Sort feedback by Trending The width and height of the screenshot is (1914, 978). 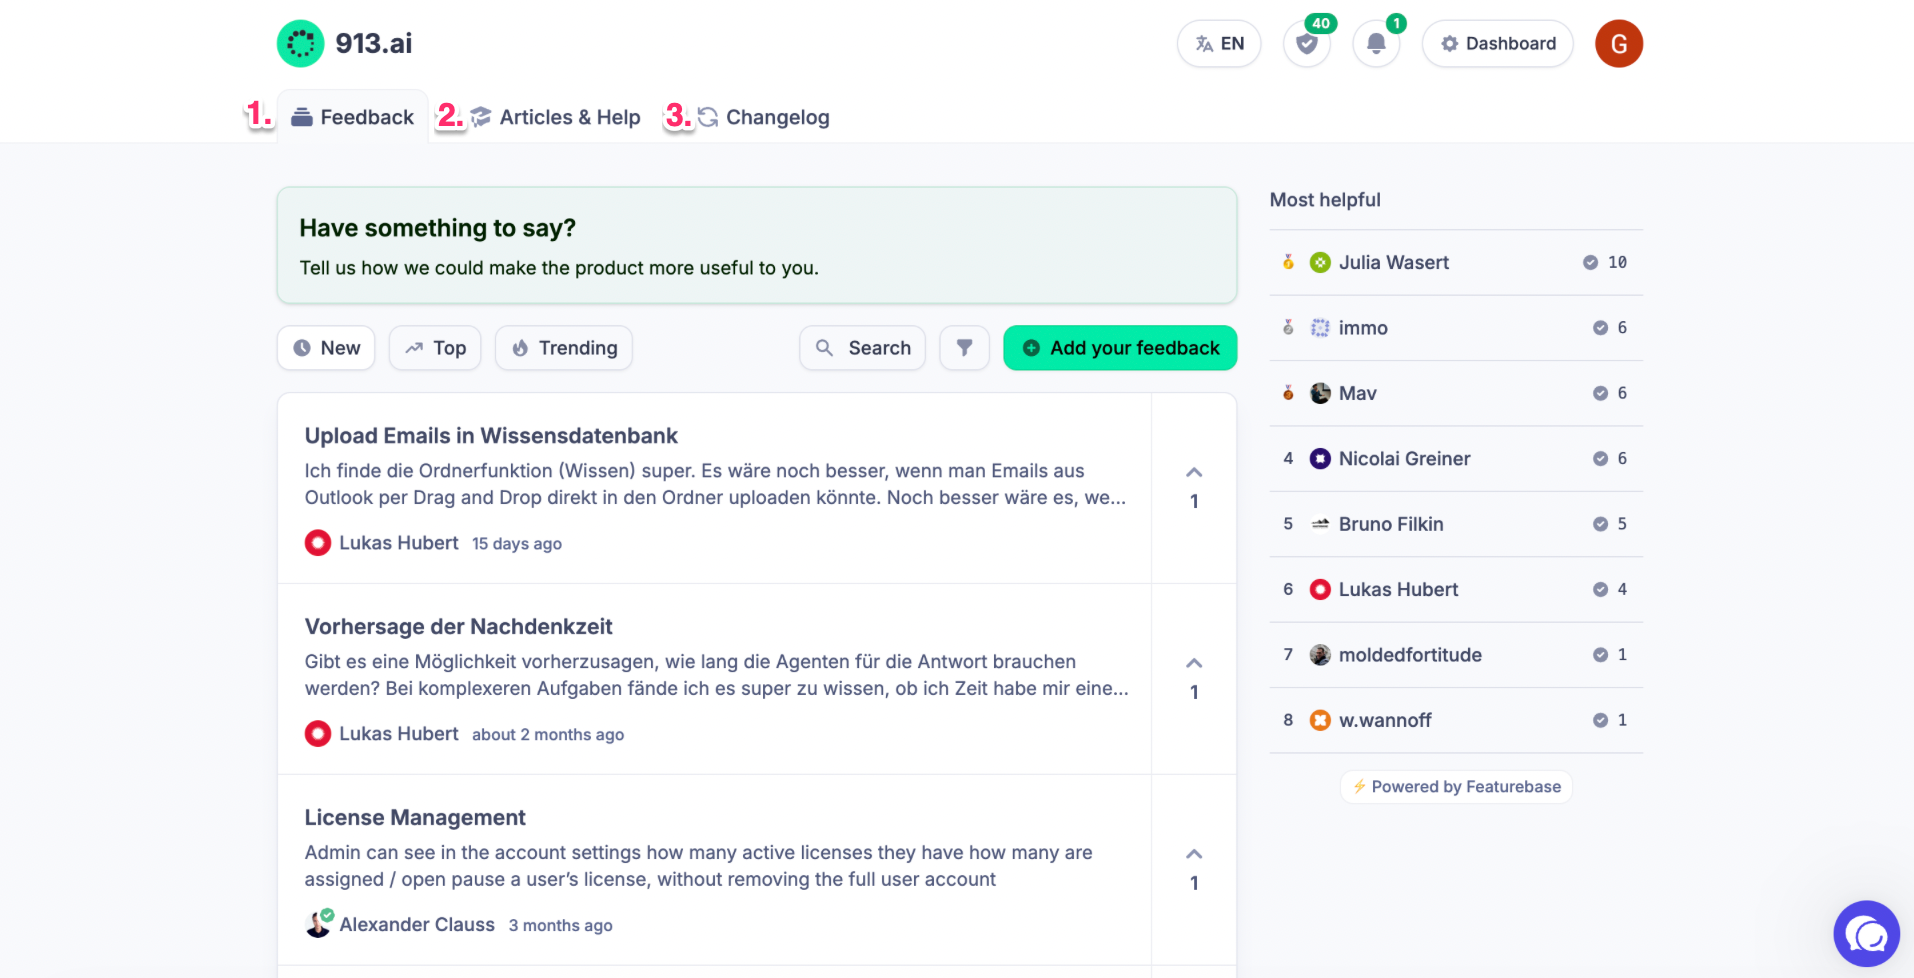pyautogui.click(x=564, y=348)
